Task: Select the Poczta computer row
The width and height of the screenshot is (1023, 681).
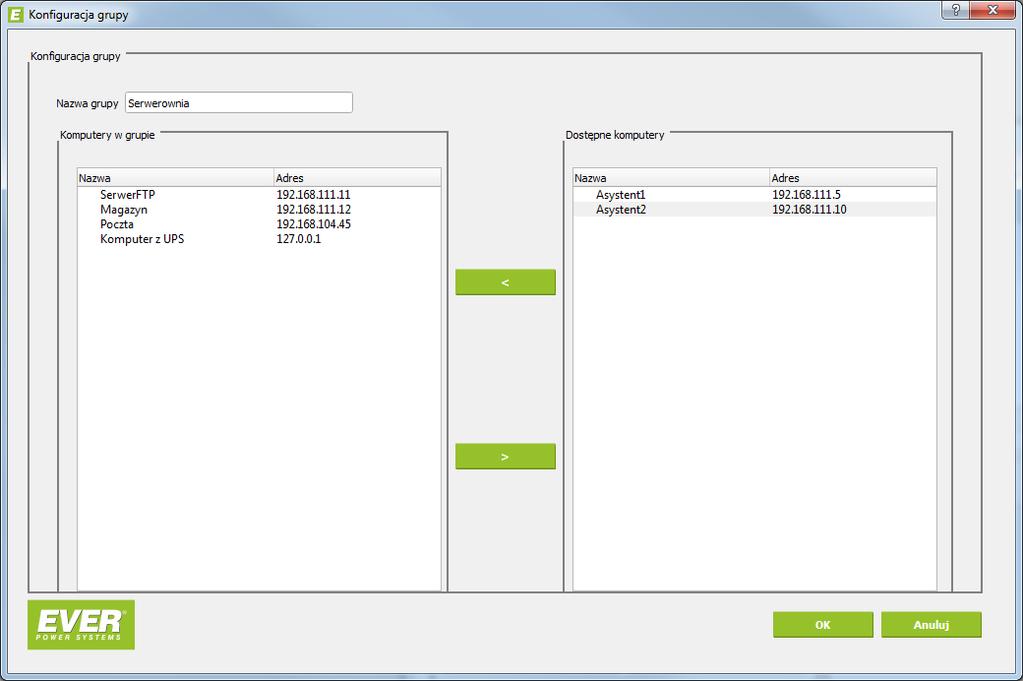Action: point(259,224)
